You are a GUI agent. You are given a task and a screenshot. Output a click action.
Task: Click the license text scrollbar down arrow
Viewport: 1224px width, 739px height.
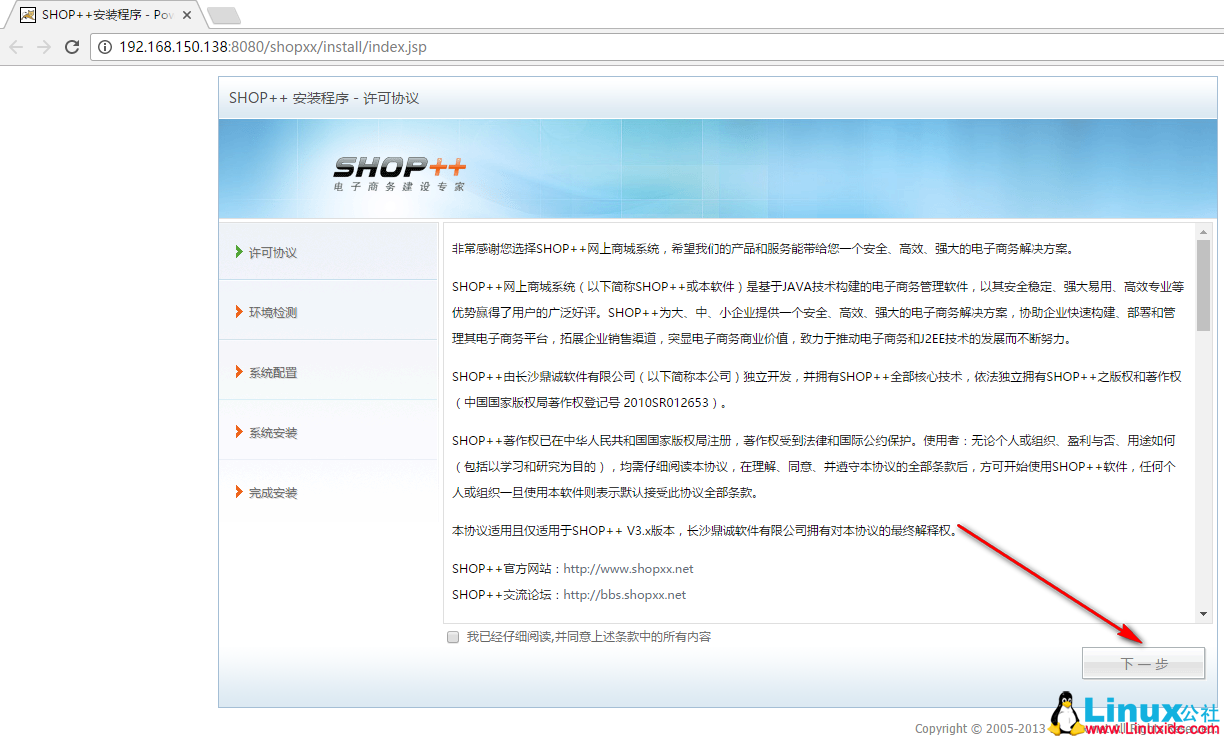pyautogui.click(x=1203, y=613)
